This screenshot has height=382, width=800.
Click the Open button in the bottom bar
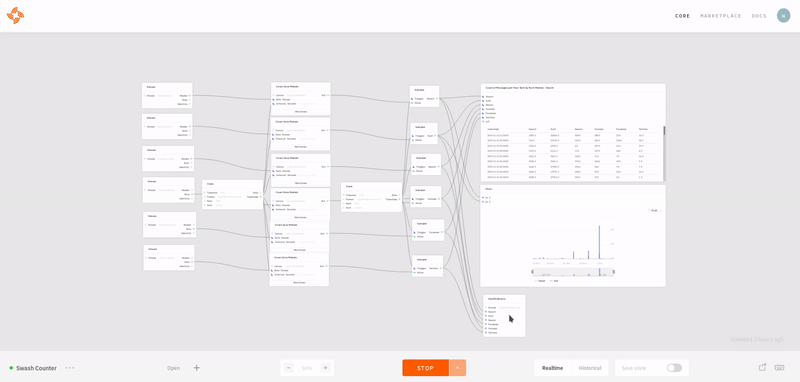173,368
